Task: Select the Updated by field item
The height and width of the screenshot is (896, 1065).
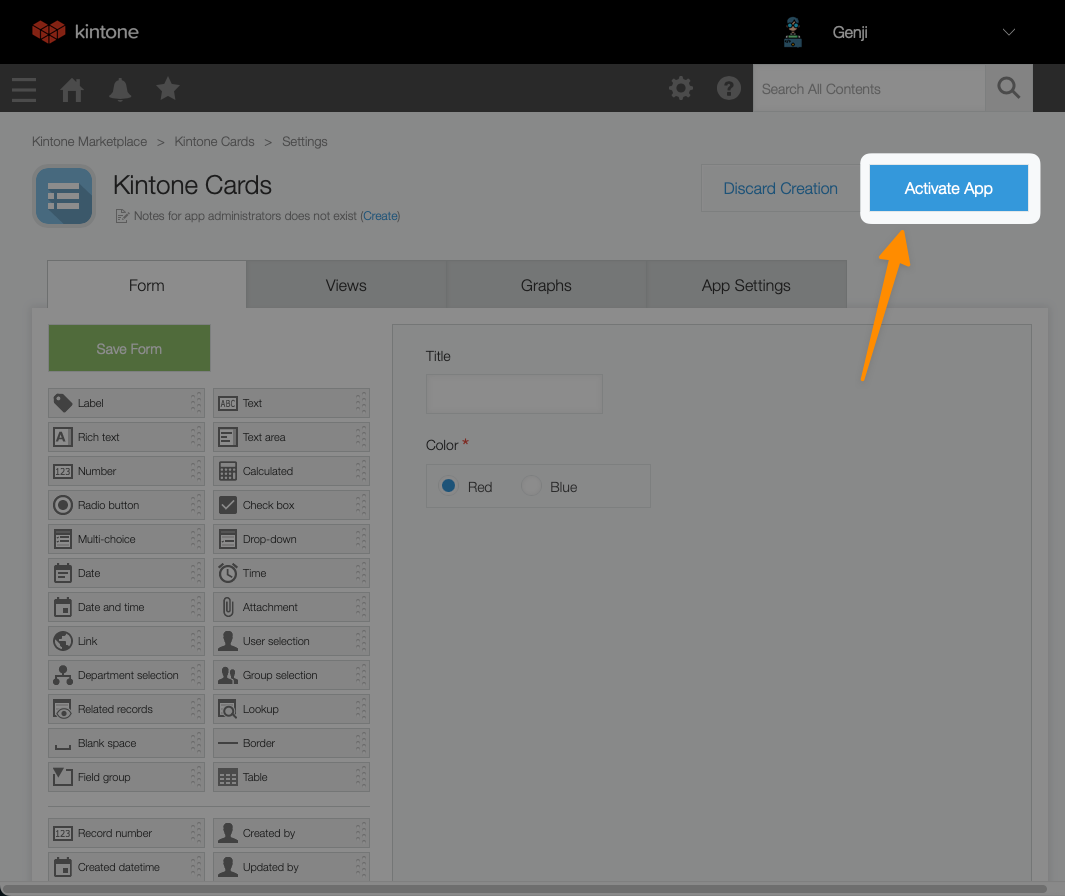Action: click(x=291, y=867)
